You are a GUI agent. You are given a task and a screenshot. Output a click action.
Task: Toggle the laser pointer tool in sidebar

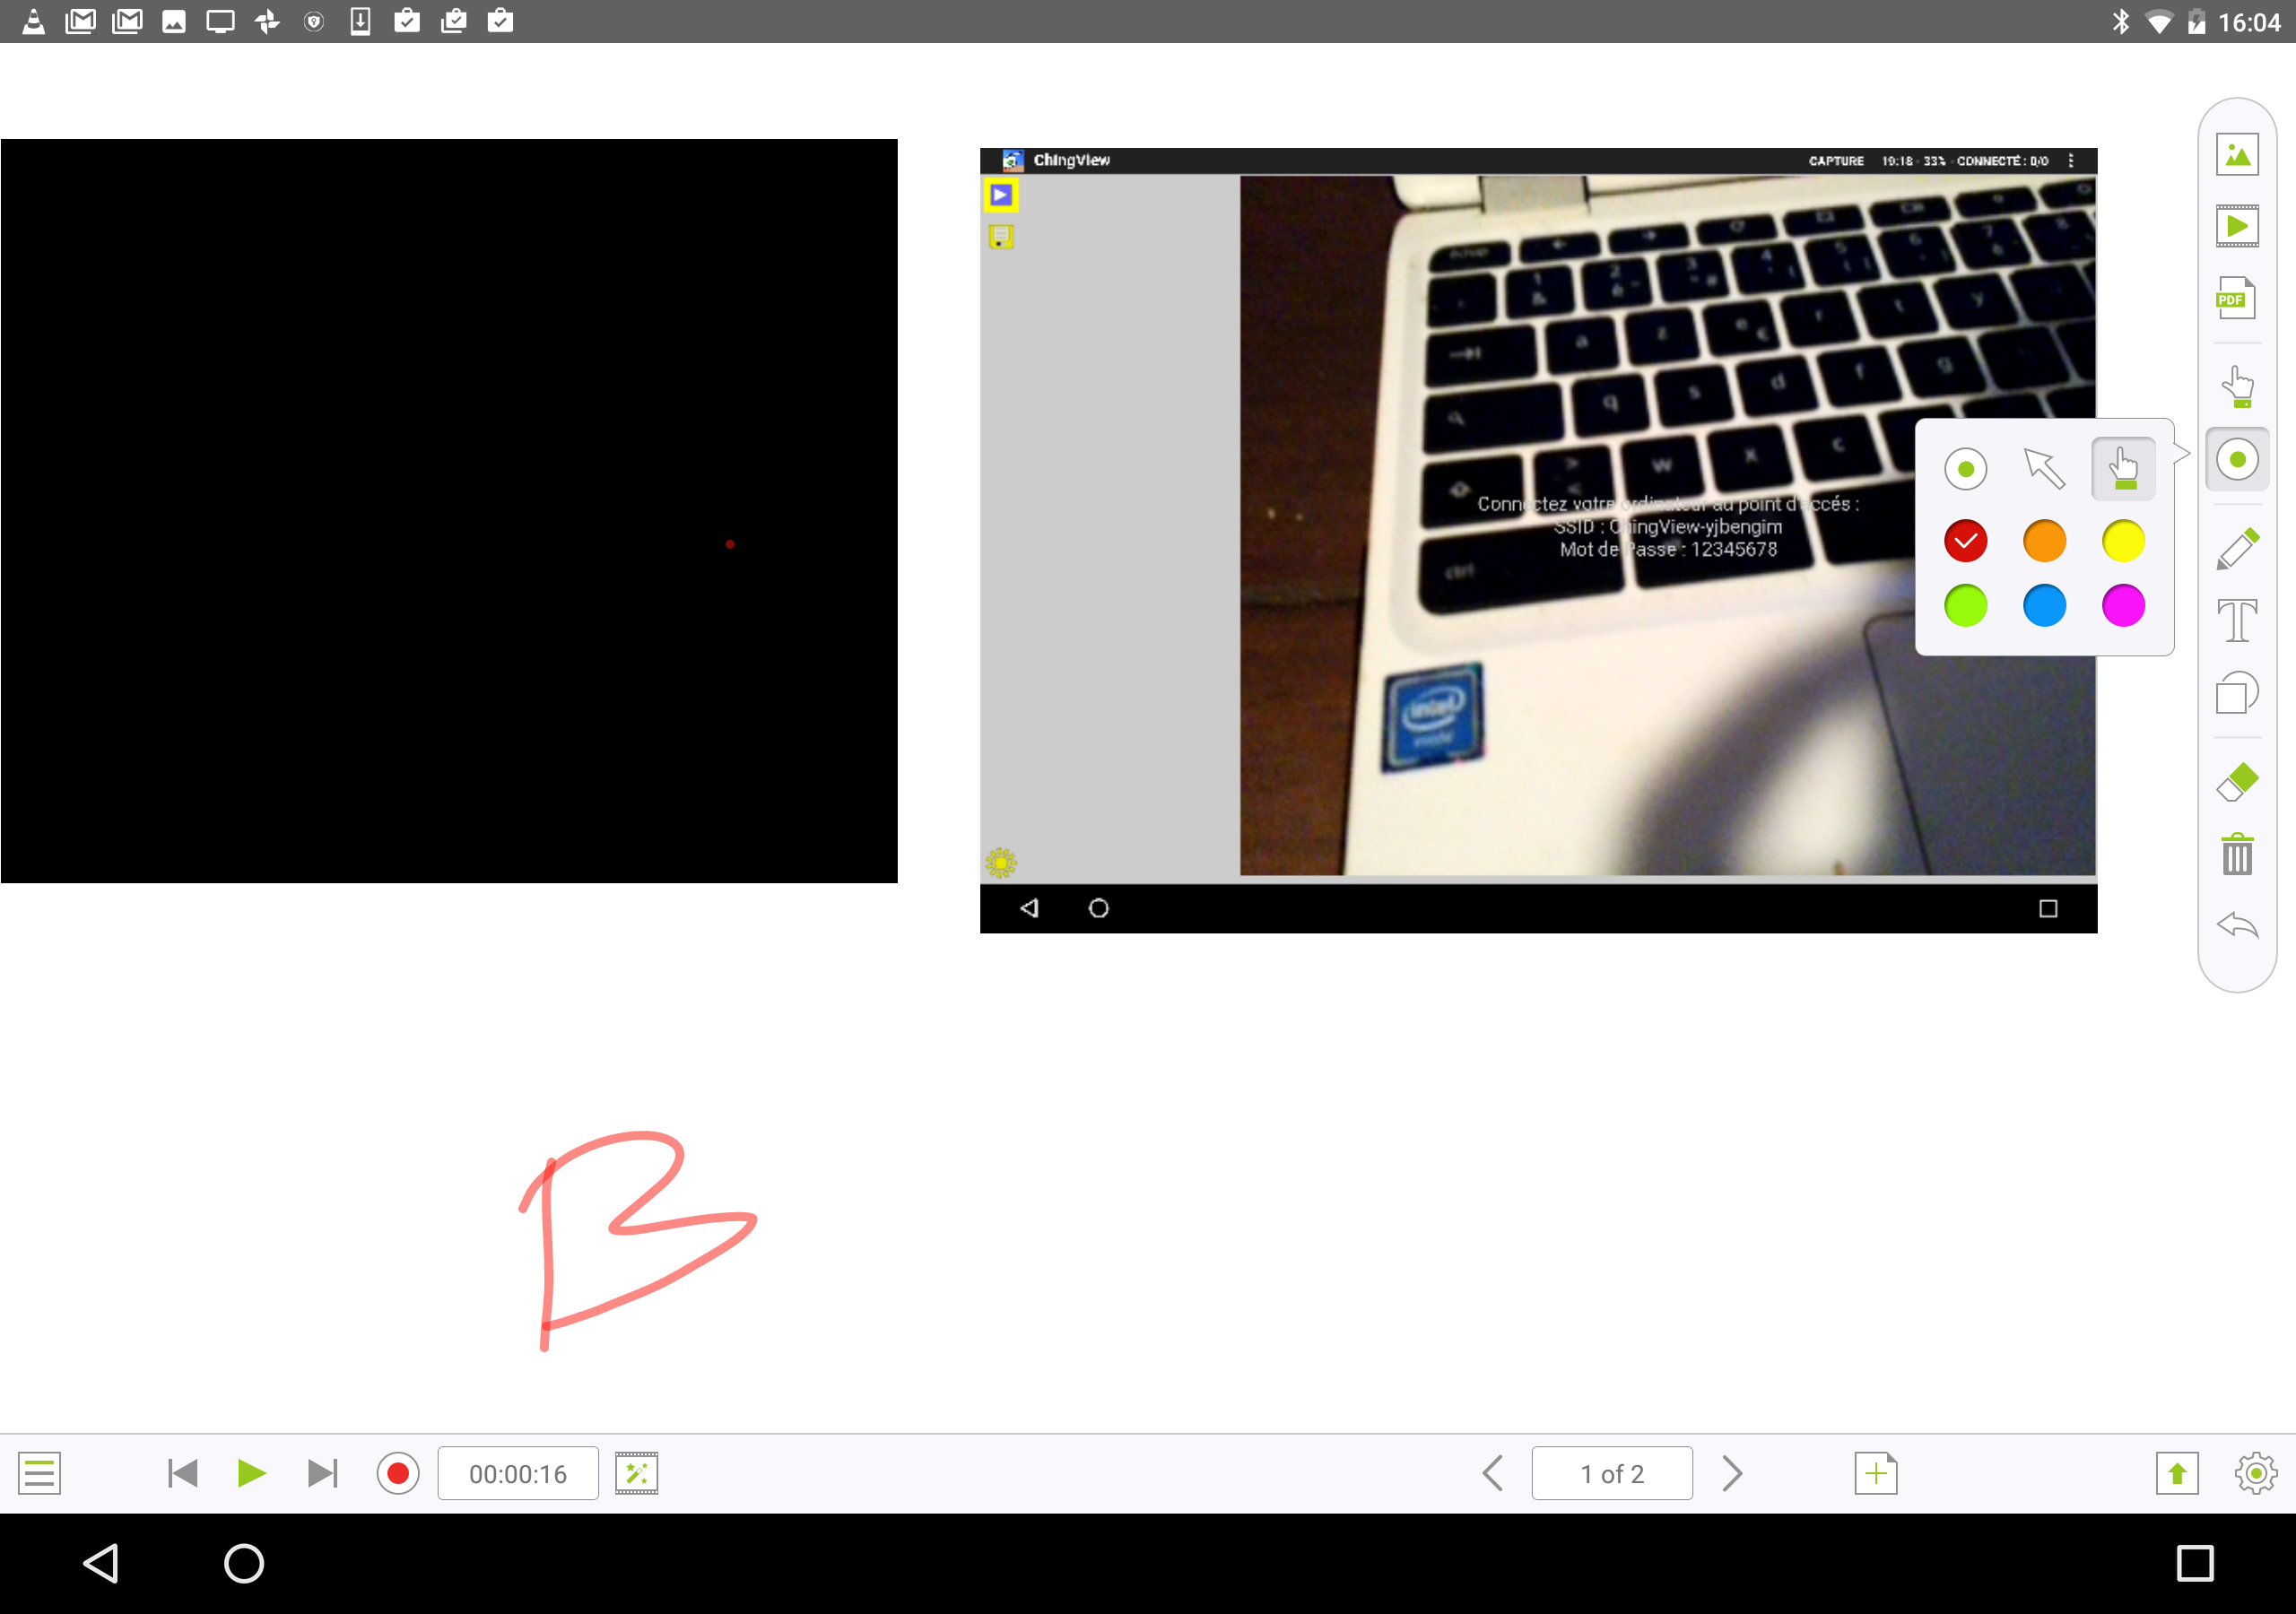[x=2237, y=459]
